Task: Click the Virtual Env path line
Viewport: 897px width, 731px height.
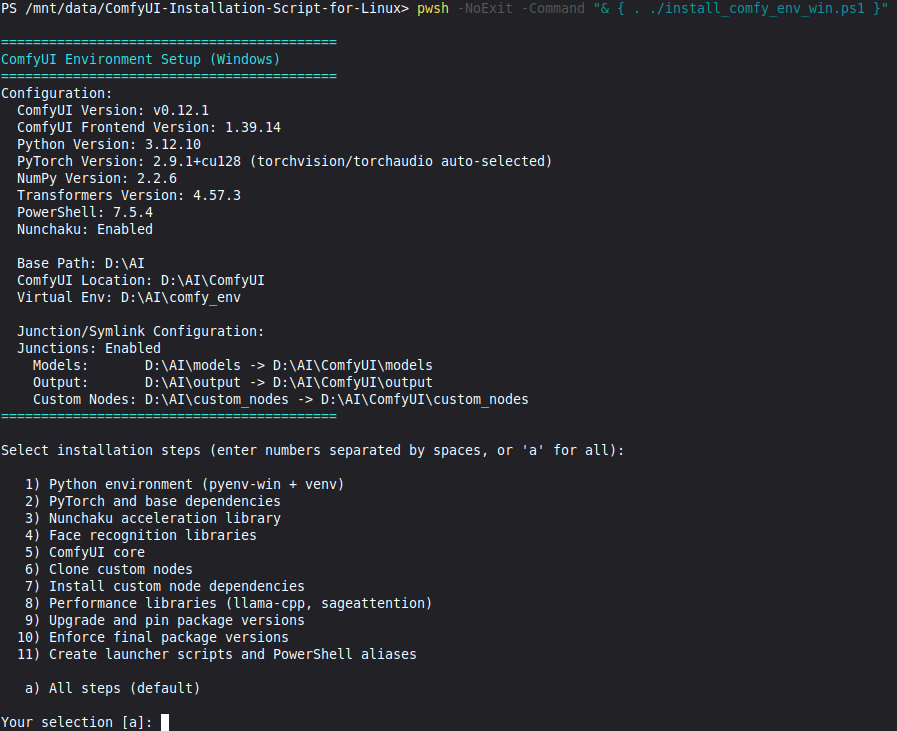Action: [x=128, y=297]
